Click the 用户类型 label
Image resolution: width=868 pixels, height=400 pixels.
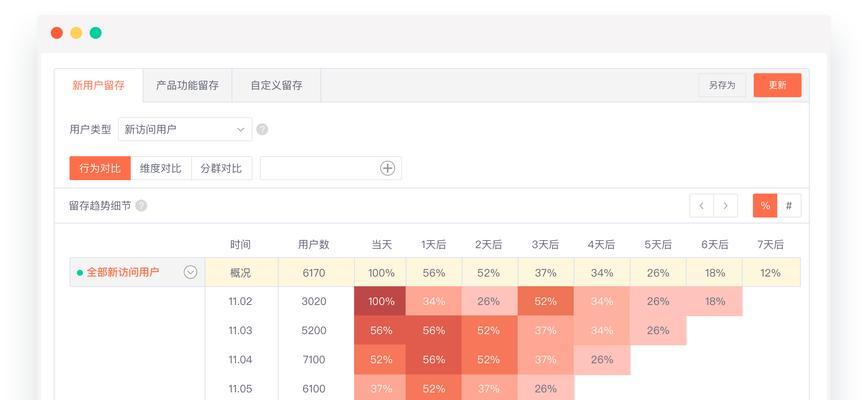(x=90, y=129)
